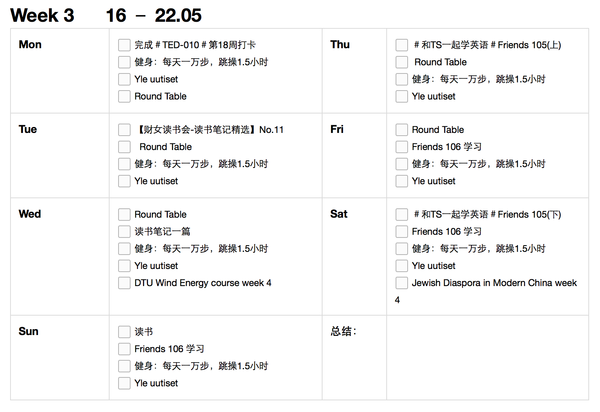The image size is (600, 412).
Task: Mark Jewish Diaspora in Modern China done
Action: coord(401,283)
